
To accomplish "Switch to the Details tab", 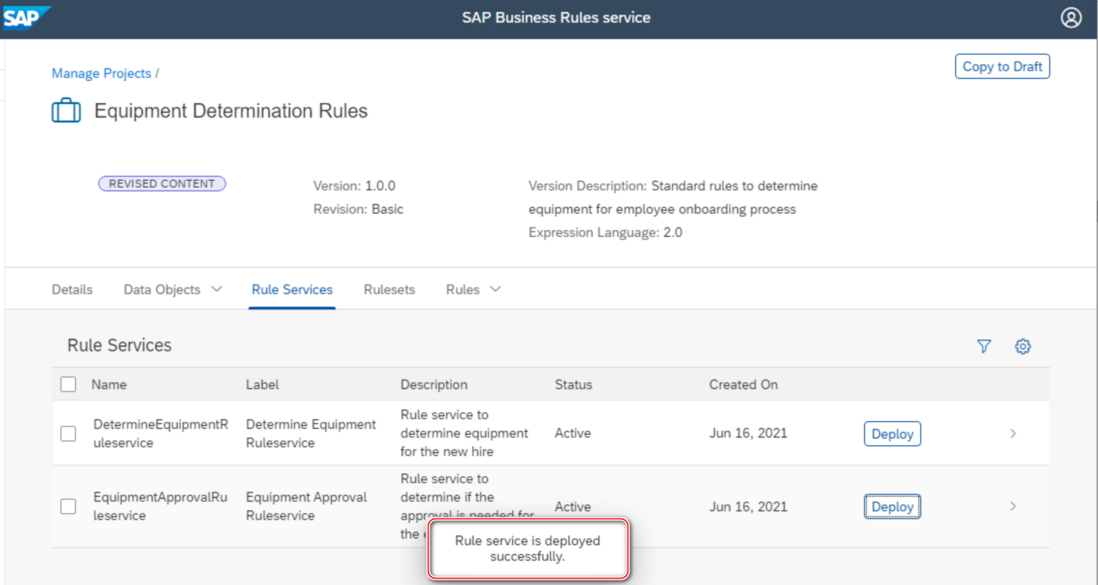I will [x=72, y=289].
